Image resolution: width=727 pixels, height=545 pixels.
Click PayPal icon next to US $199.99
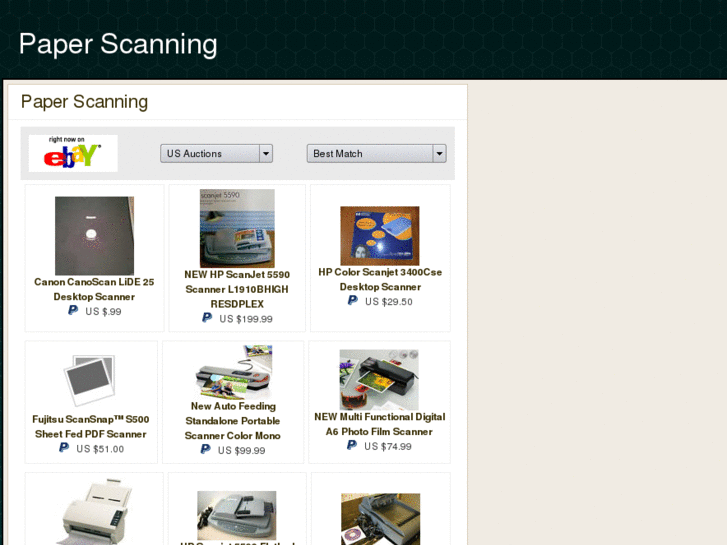tap(207, 318)
